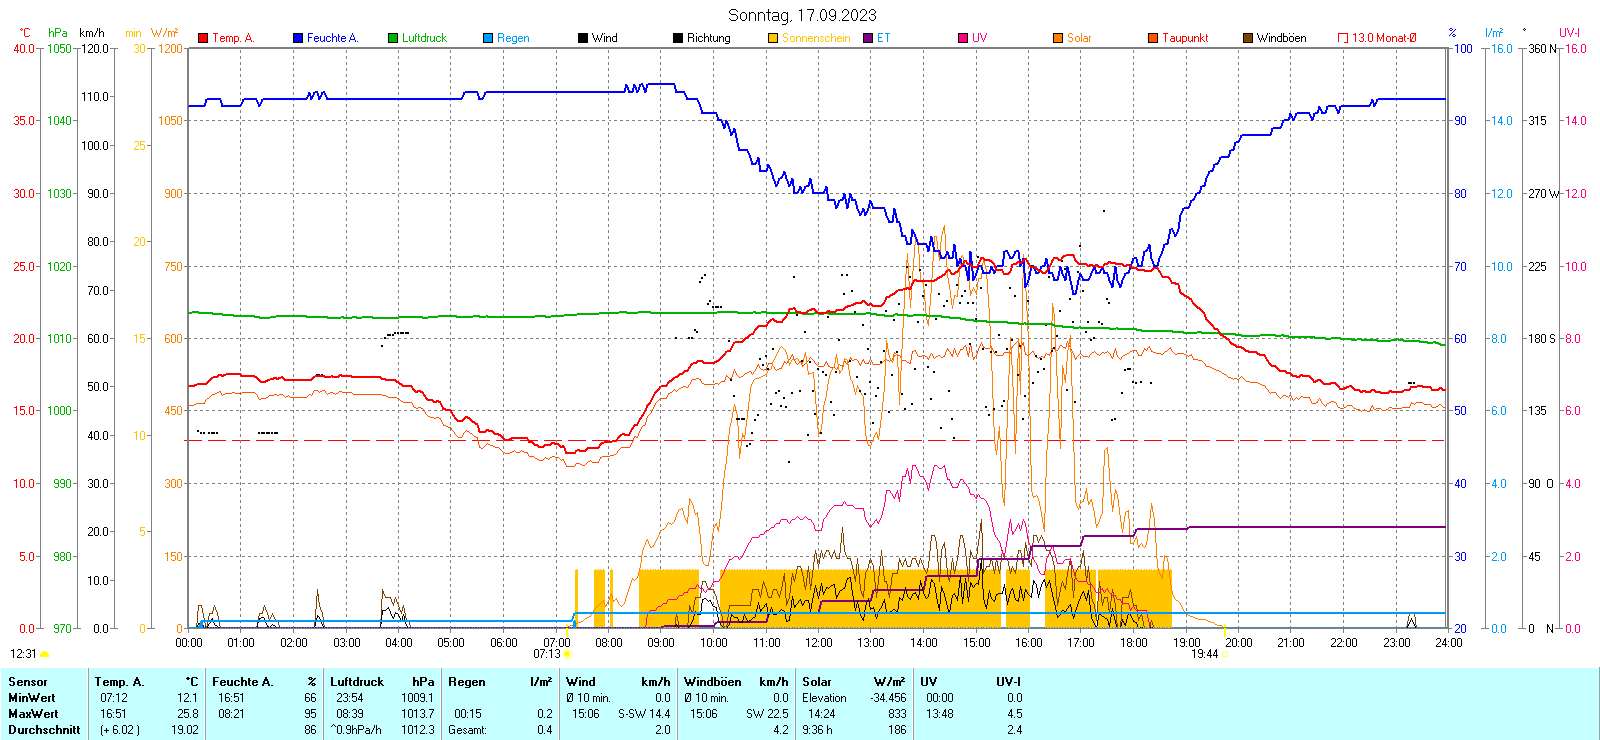Click the sunset marker at 19:44

[x=1225, y=654]
